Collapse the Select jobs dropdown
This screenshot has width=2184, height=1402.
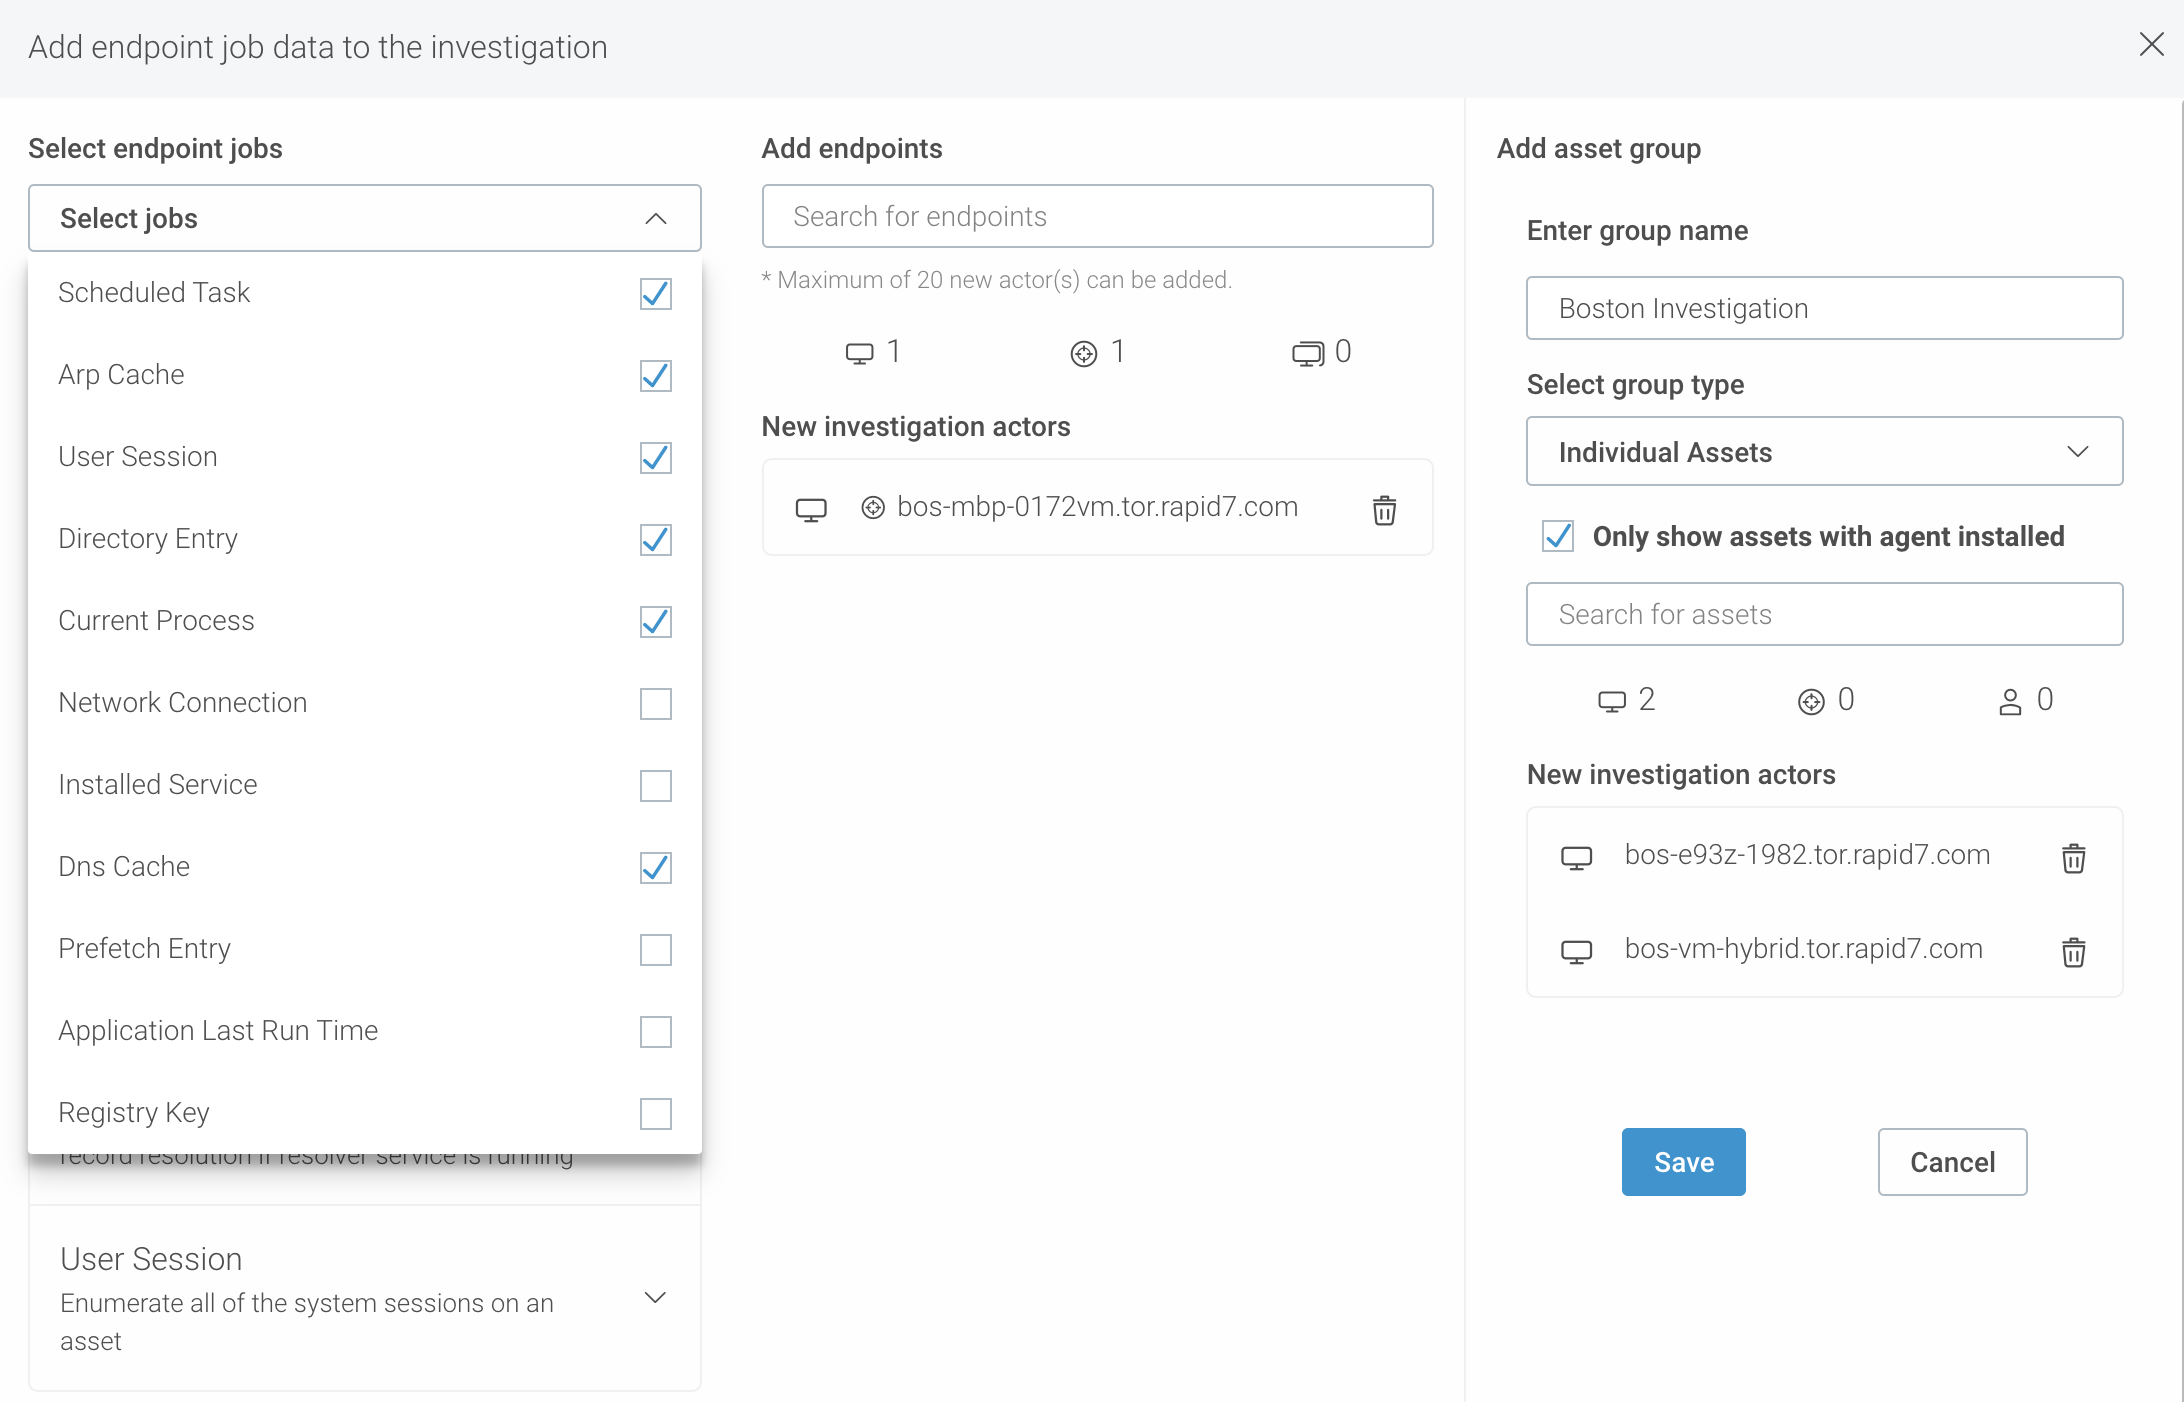pyautogui.click(x=655, y=219)
